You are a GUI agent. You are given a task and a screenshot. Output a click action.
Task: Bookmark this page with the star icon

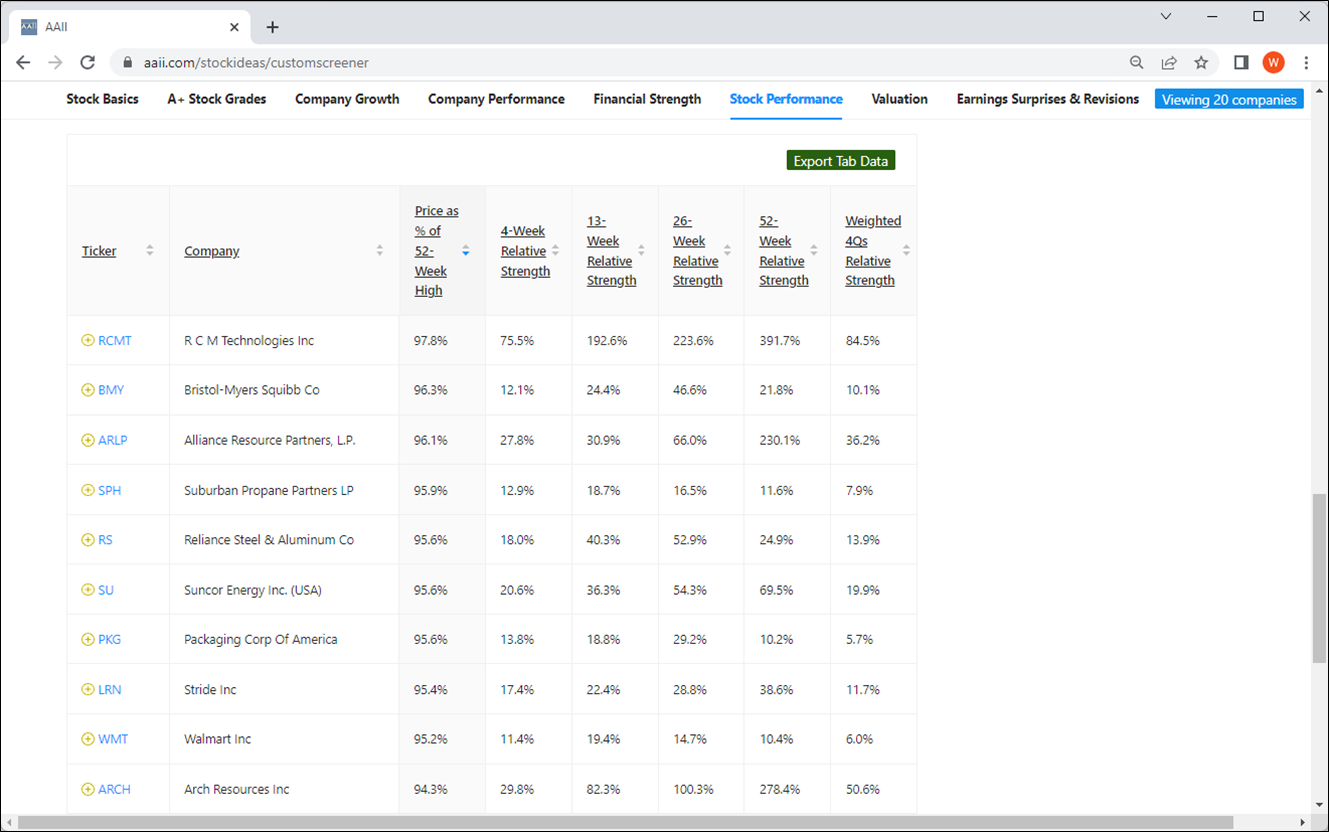[x=1201, y=62]
